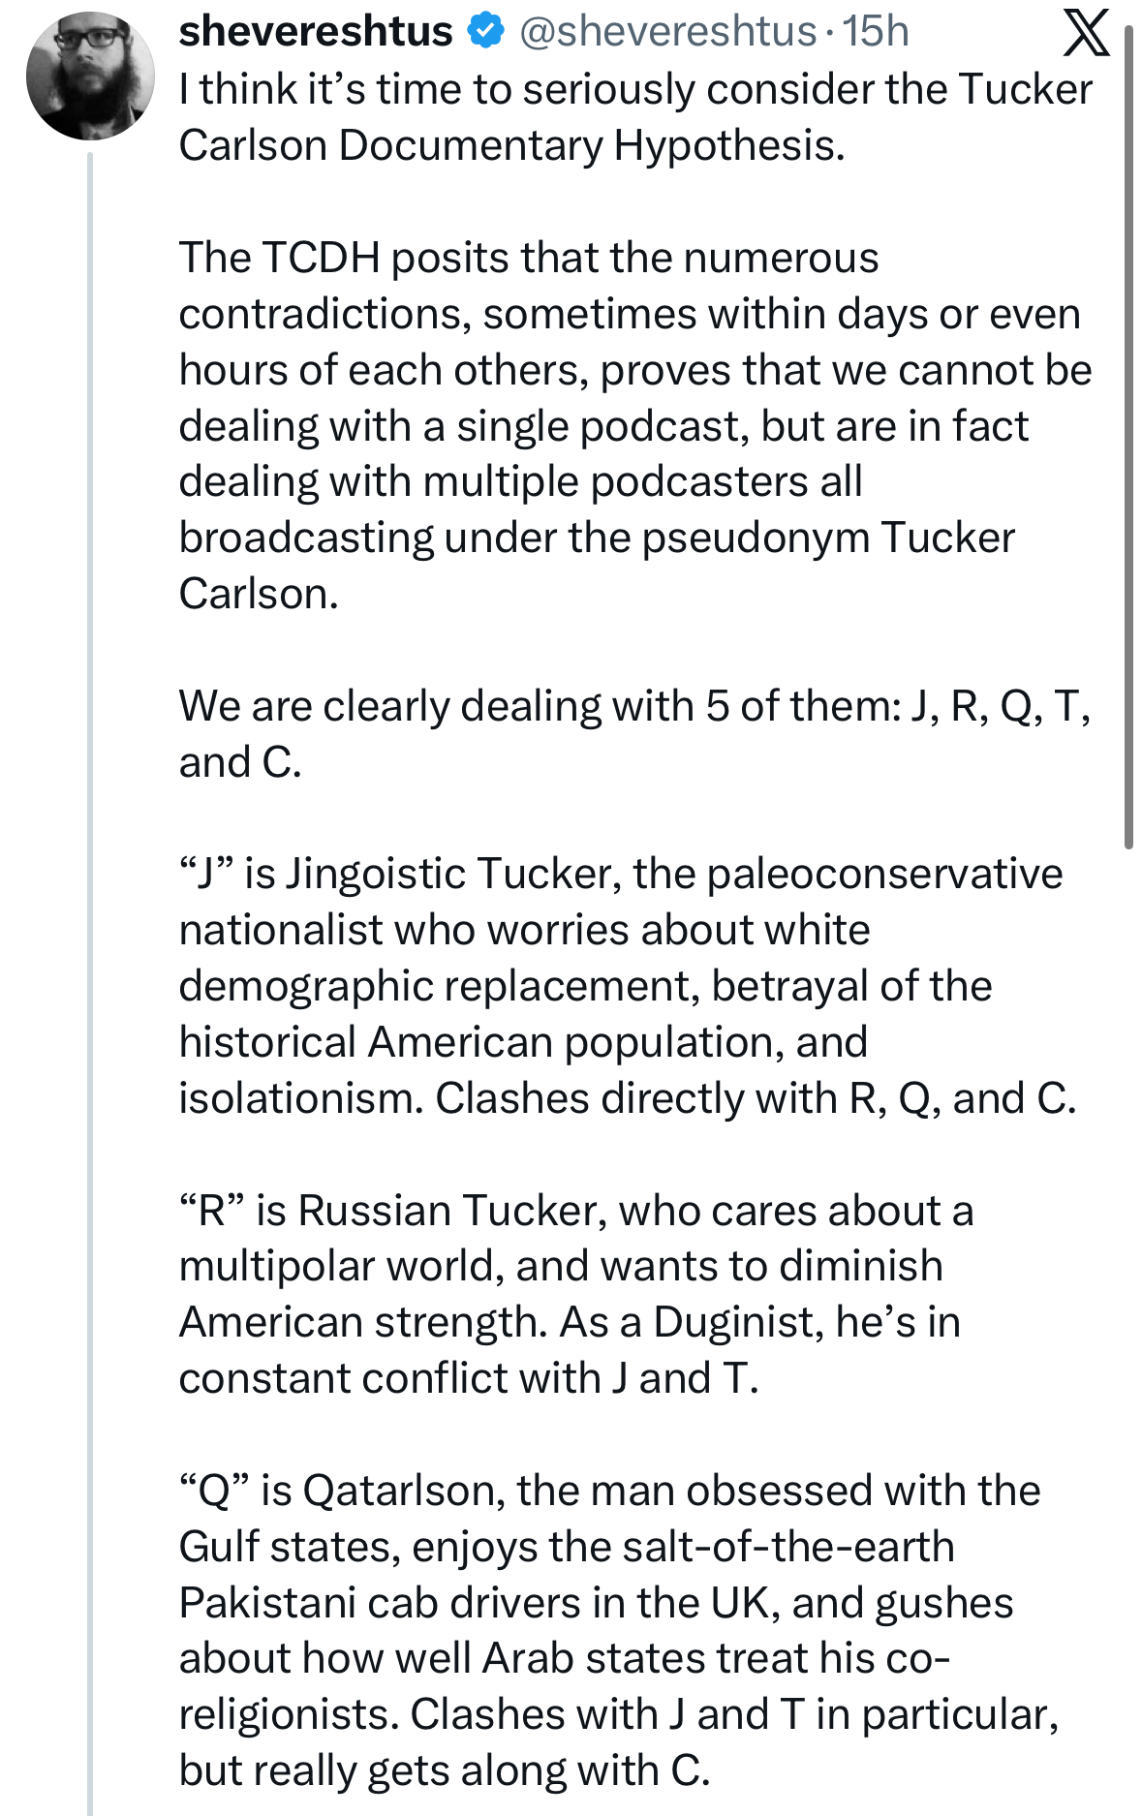Click the word "pseudonym" in the post
The width and height of the screenshot is (1142, 1816).
coord(755,538)
